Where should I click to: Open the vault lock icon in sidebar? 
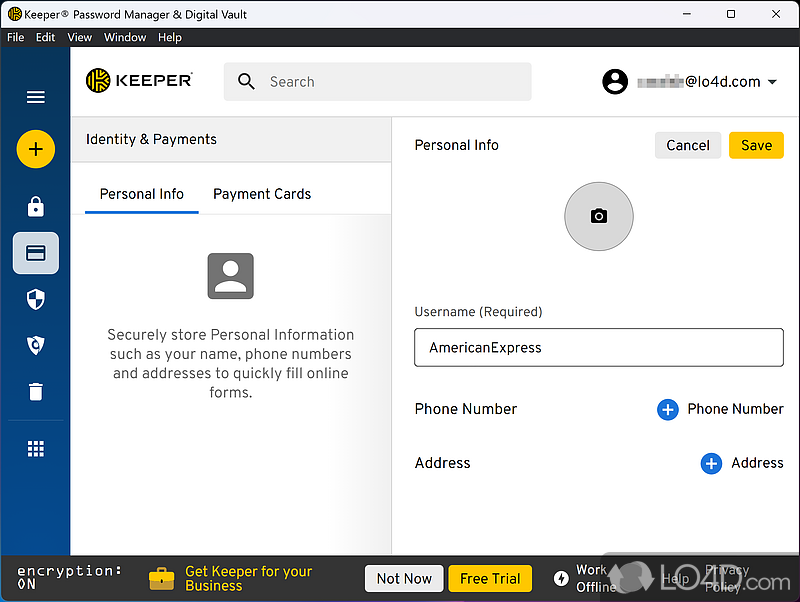36,207
